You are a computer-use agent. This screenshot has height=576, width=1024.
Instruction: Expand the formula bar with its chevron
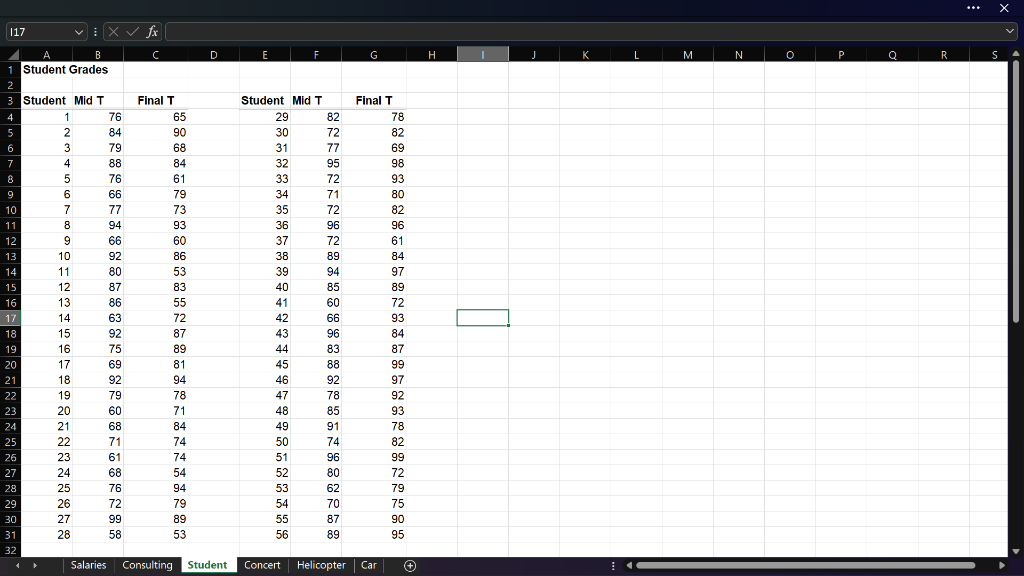[1011, 31]
